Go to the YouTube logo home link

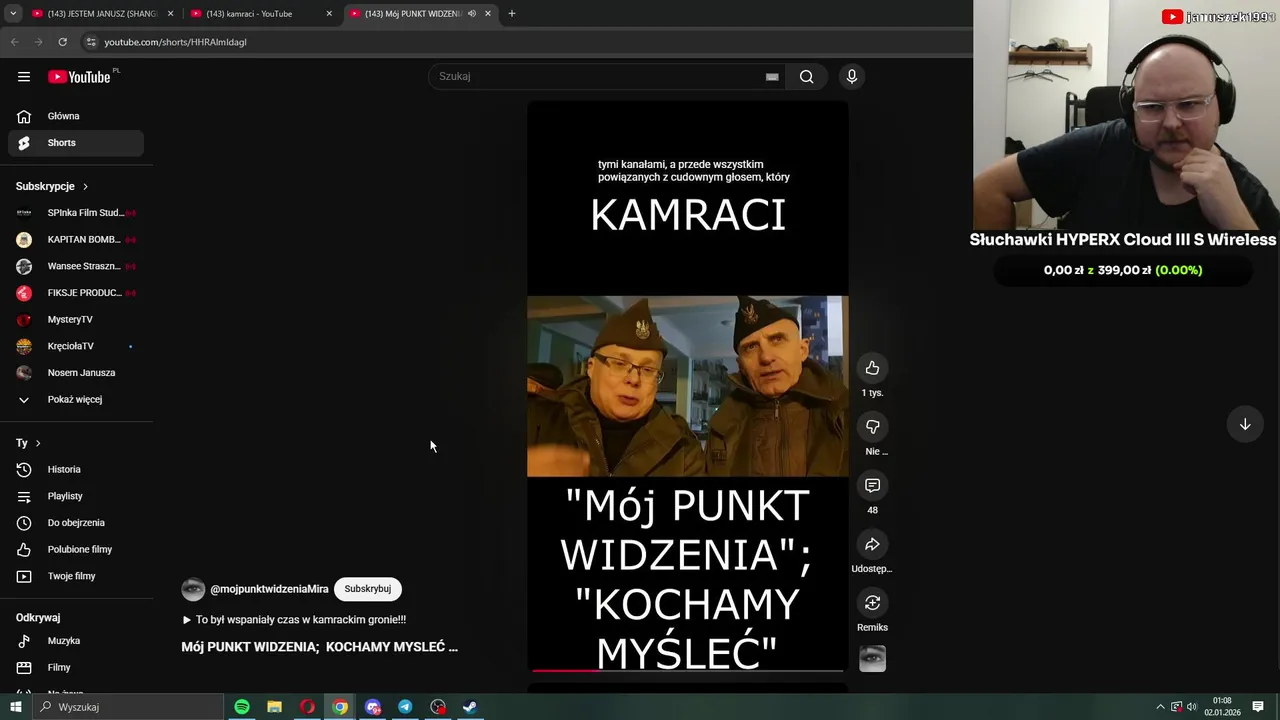79,77
